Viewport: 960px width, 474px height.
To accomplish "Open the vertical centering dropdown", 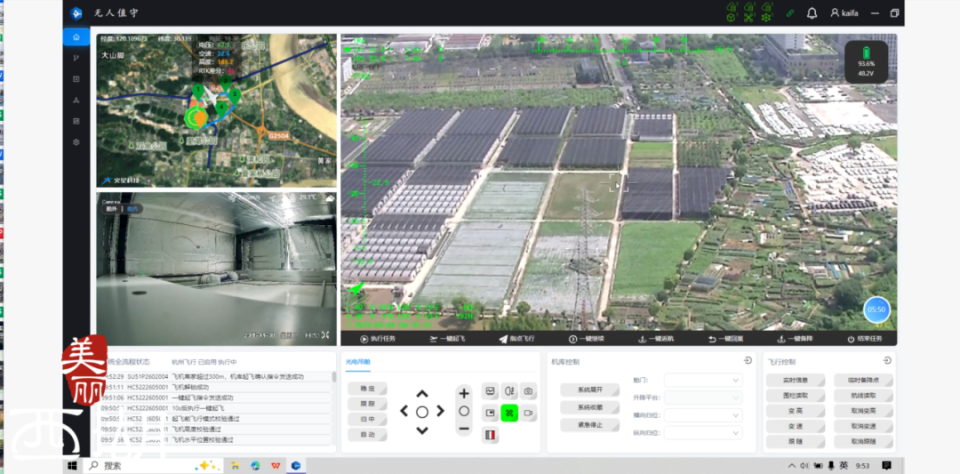I will 703,432.
